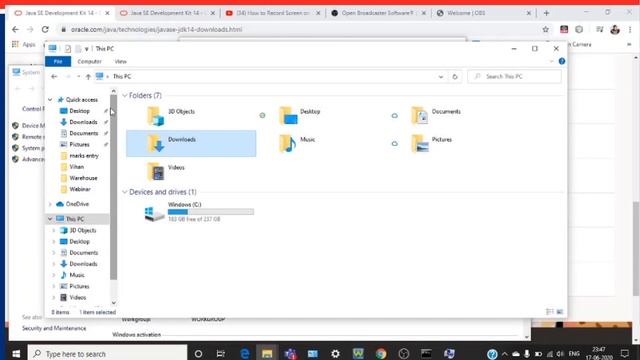Switch to the Welcome OBS tab
This screenshot has width=640, height=360.
tap(484, 13)
